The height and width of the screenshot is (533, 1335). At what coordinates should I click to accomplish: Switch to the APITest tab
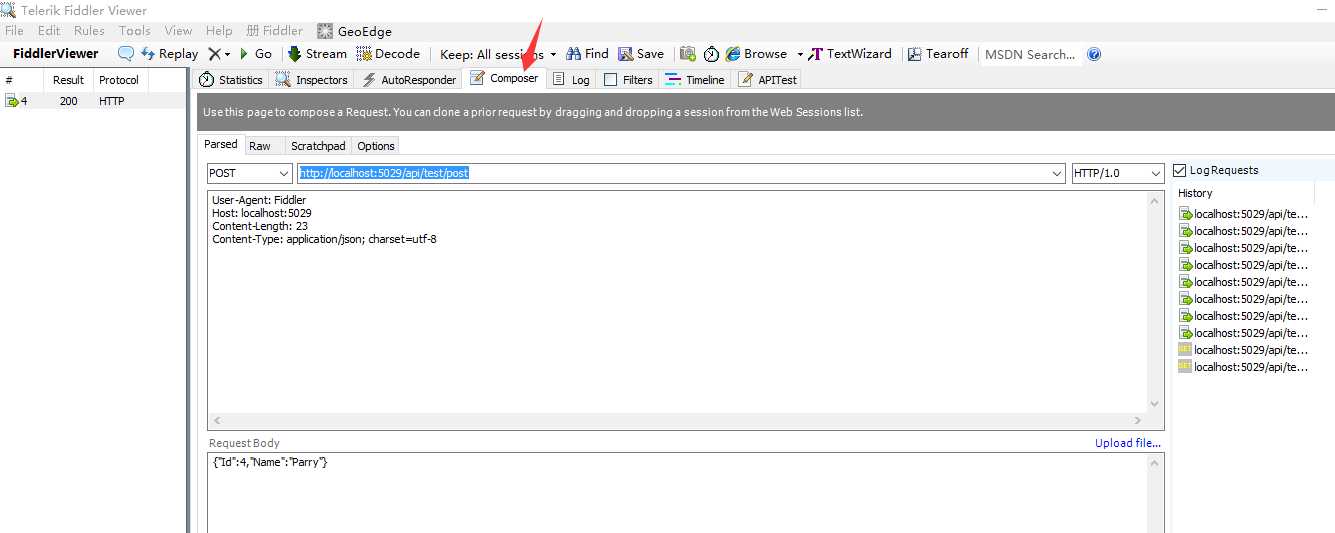(x=767, y=80)
